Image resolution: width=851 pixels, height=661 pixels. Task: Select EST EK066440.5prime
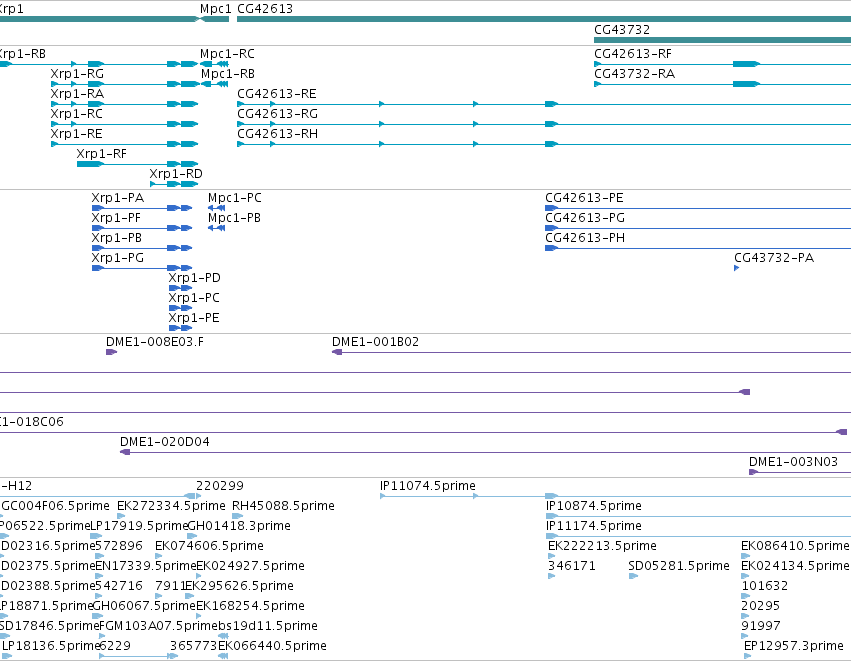point(272,646)
